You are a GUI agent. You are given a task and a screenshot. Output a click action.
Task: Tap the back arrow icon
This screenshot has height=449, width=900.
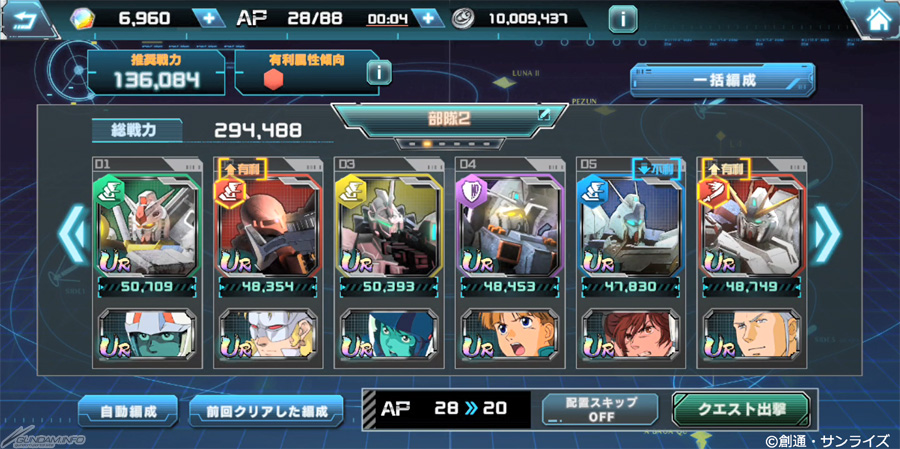pyautogui.click(x=21, y=20)
